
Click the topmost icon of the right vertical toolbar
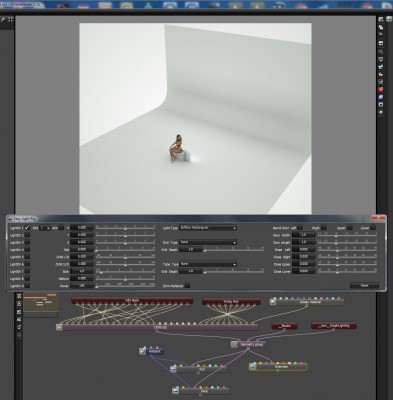tap(381, 19)
